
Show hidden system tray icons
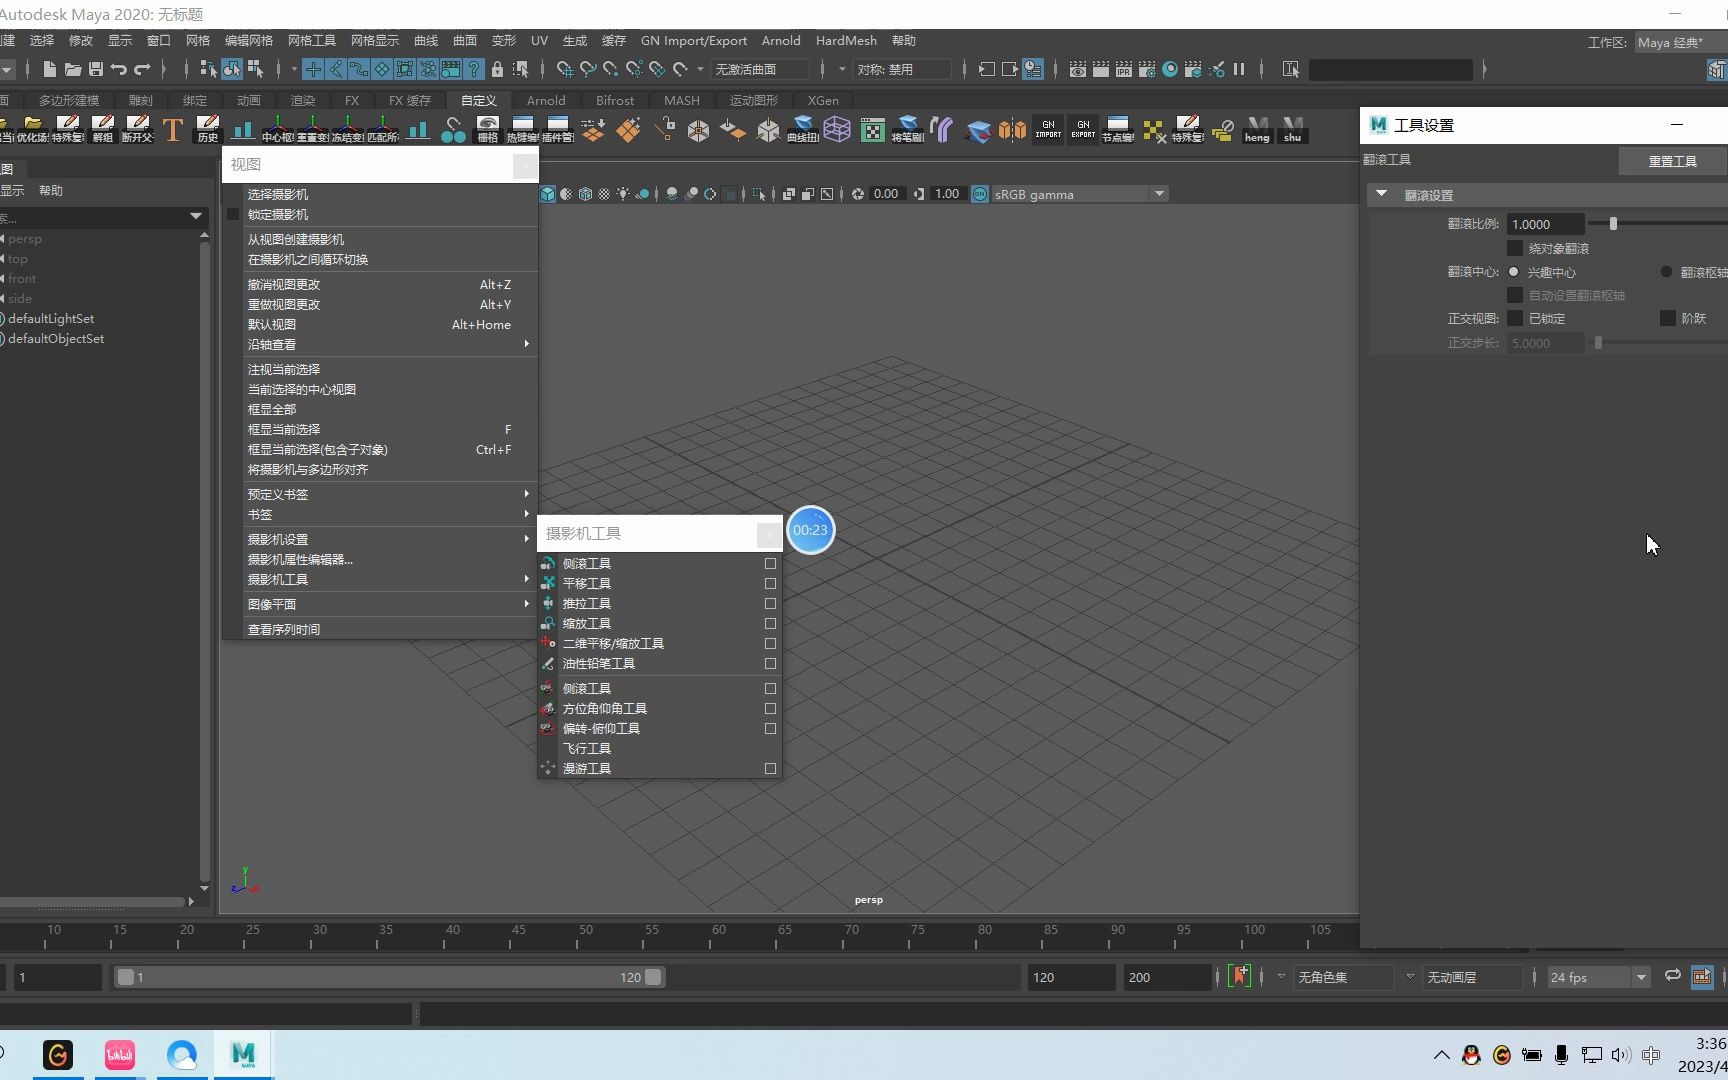[x=1441, y=1055]
